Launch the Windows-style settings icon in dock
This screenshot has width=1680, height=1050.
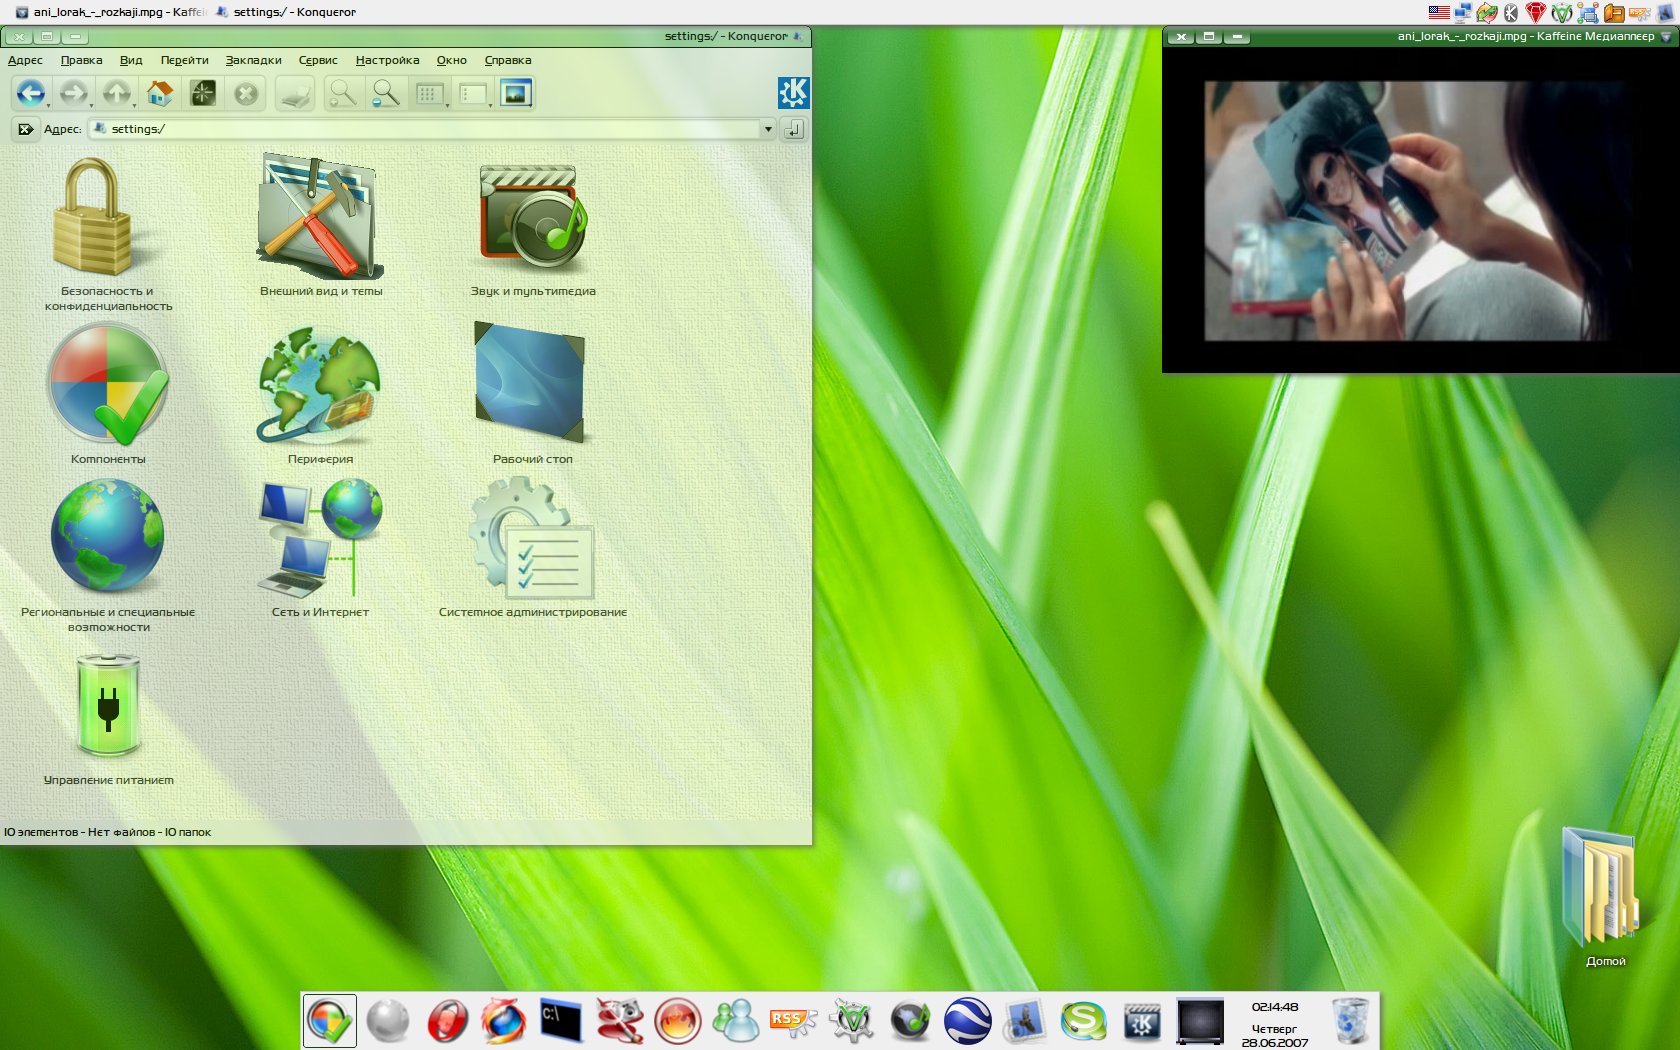pyautogui.click(x=329, y=1021)
